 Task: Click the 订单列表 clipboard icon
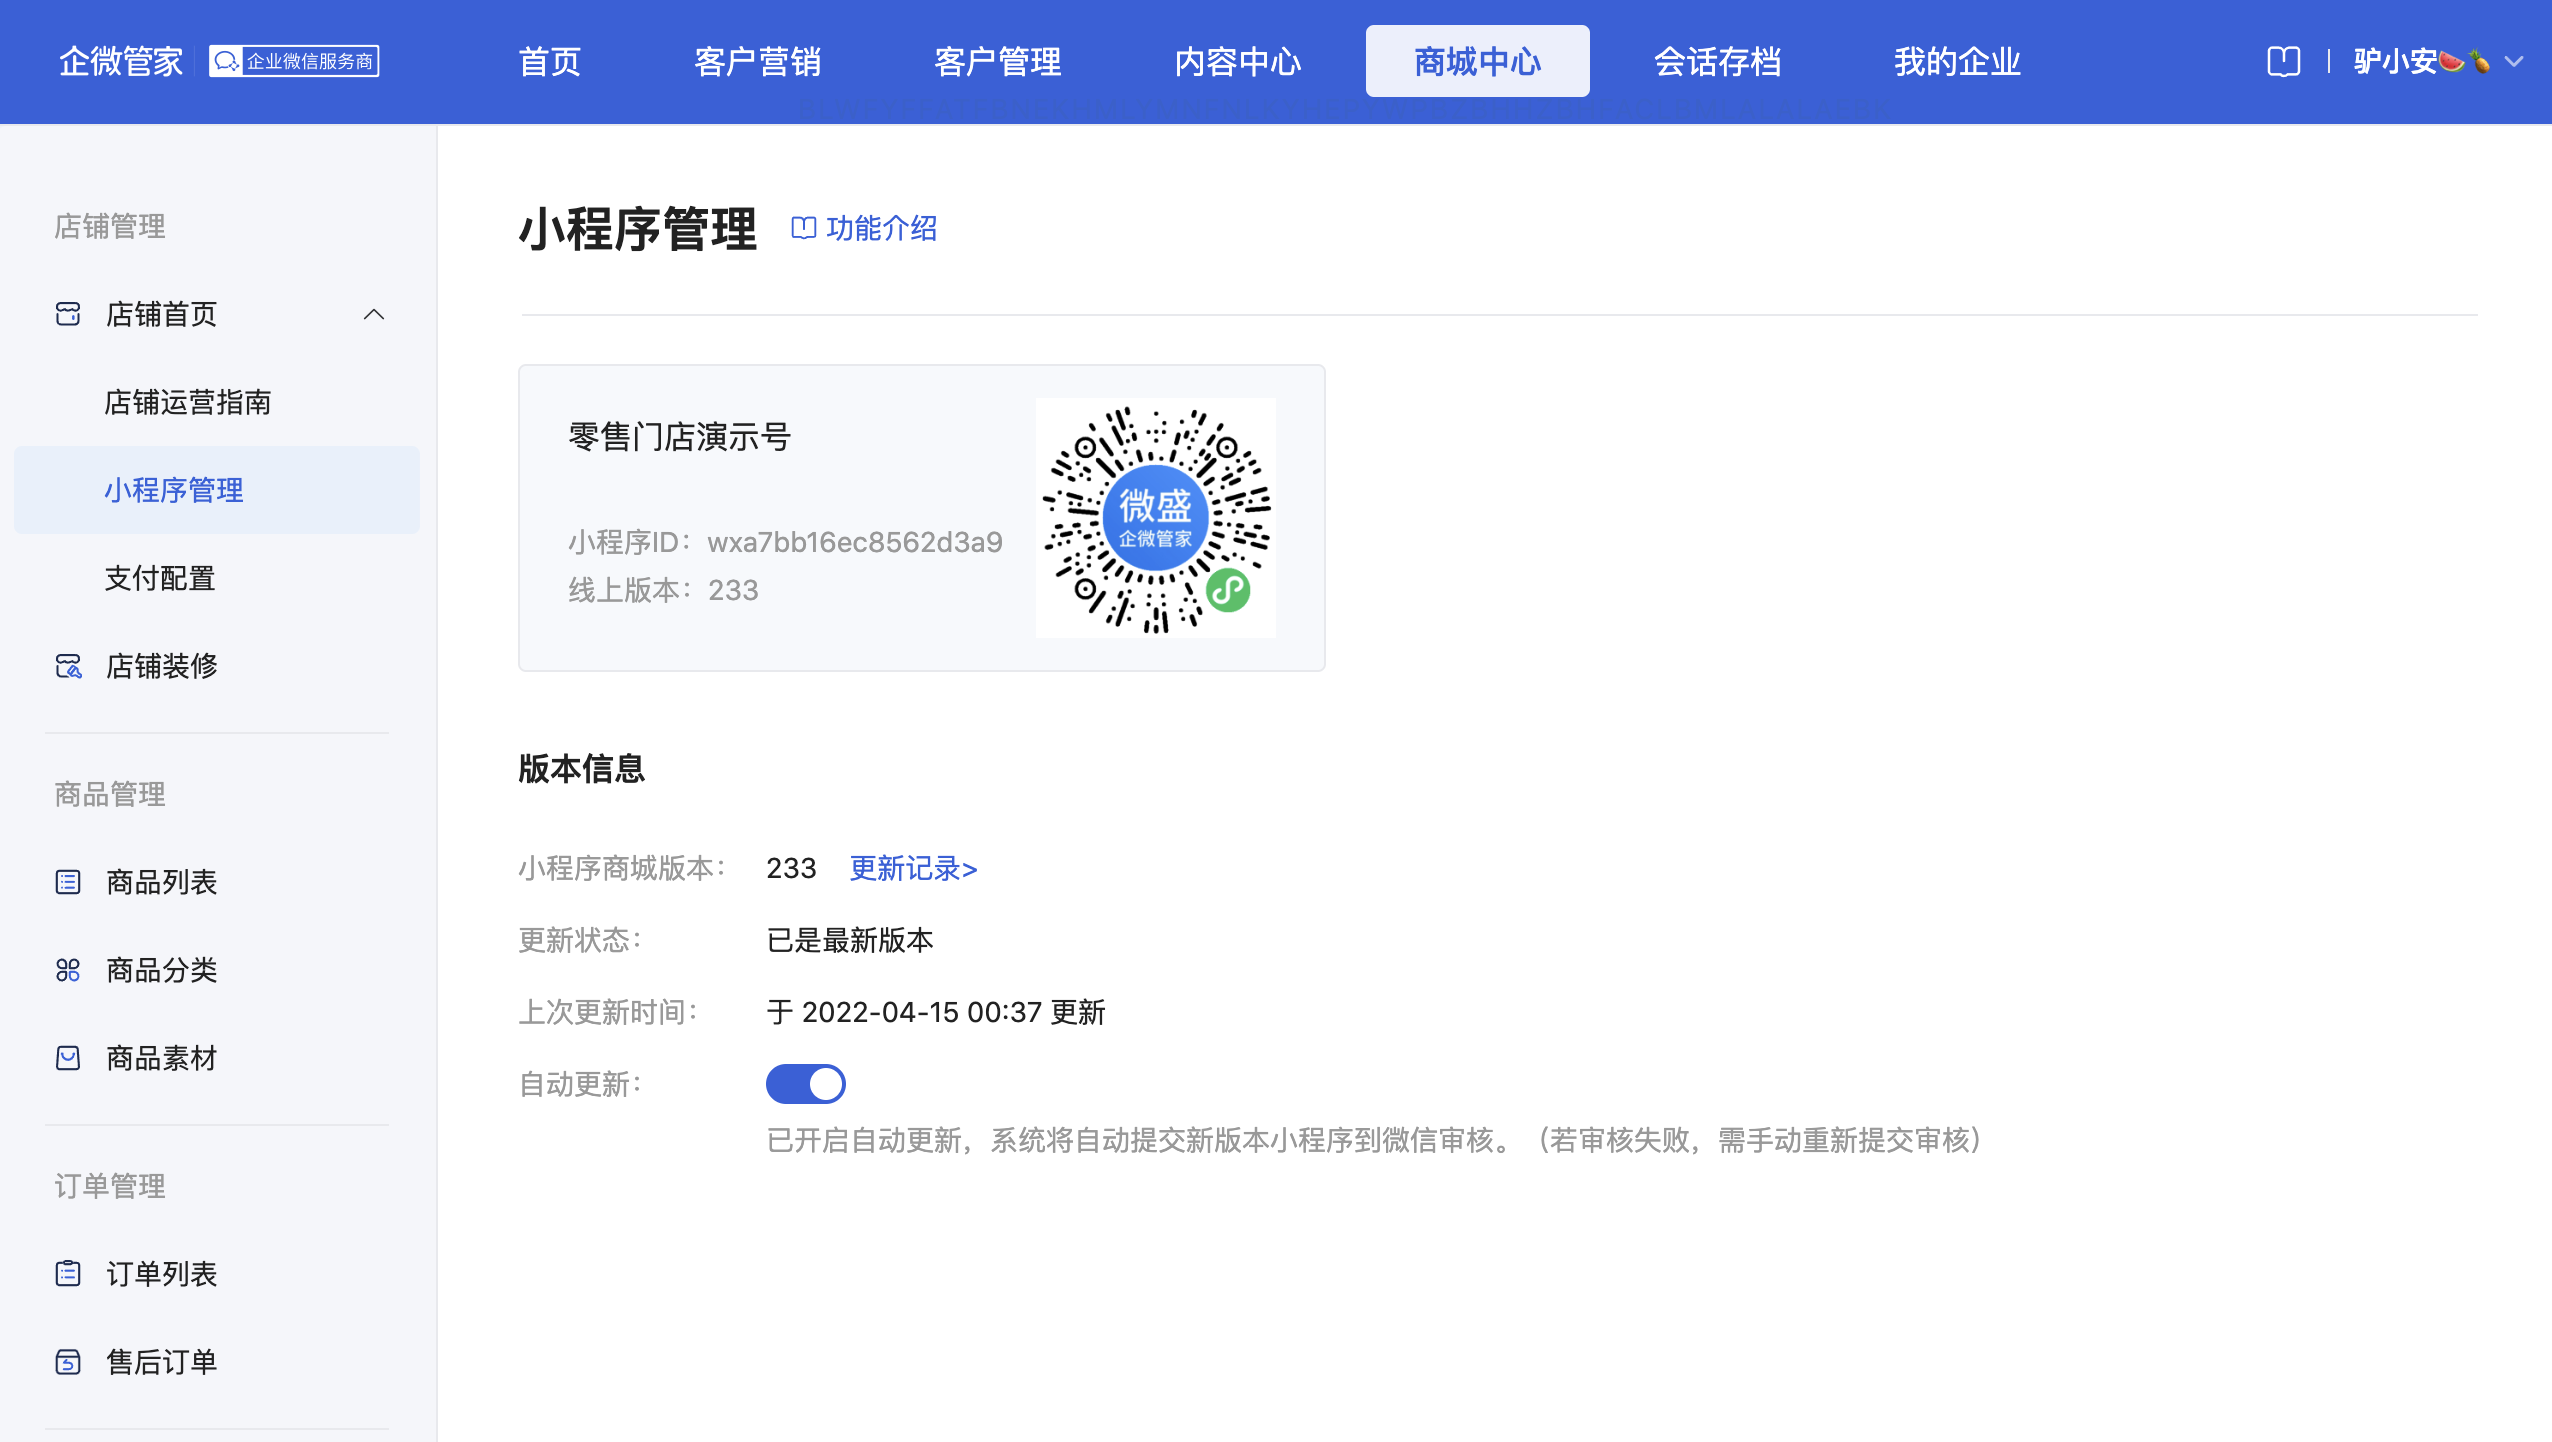pyautogui.click(x=68, y=1274)
